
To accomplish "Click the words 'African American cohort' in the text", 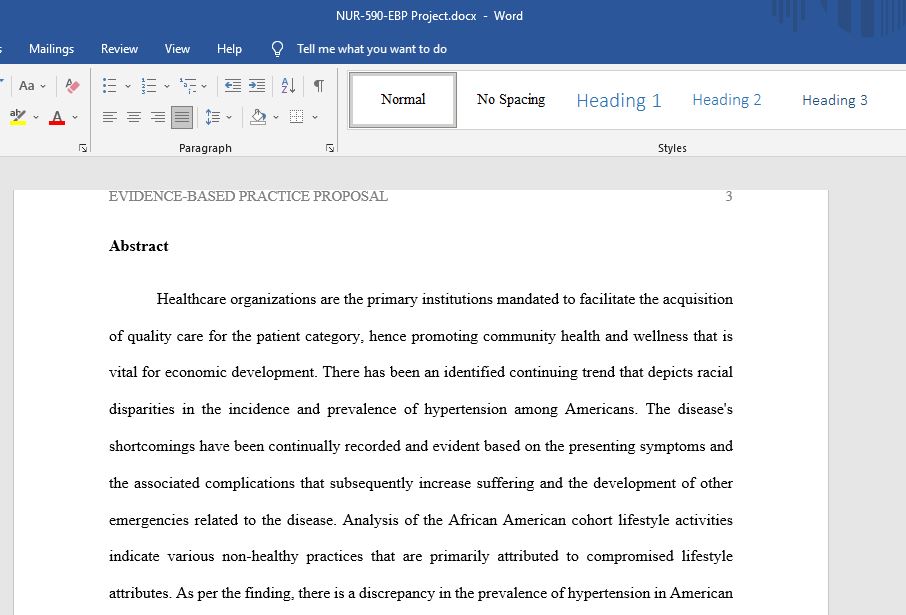I will 530,520.
